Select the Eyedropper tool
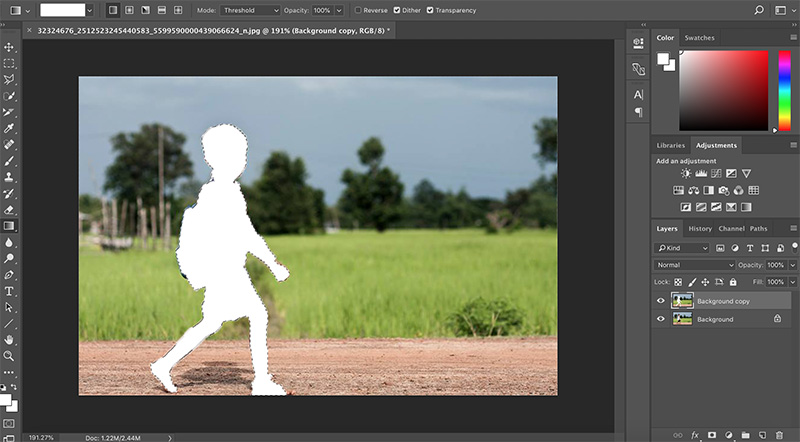Viewport: 800px width, 442px height. click(9, 128)
